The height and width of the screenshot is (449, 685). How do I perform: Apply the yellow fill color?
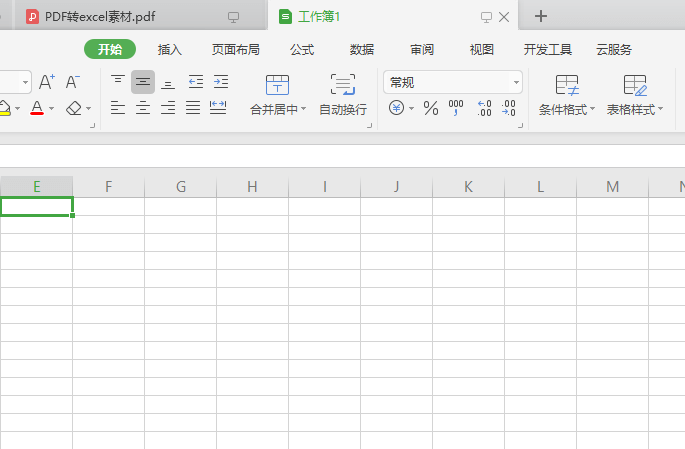click(x=4, y=108)
